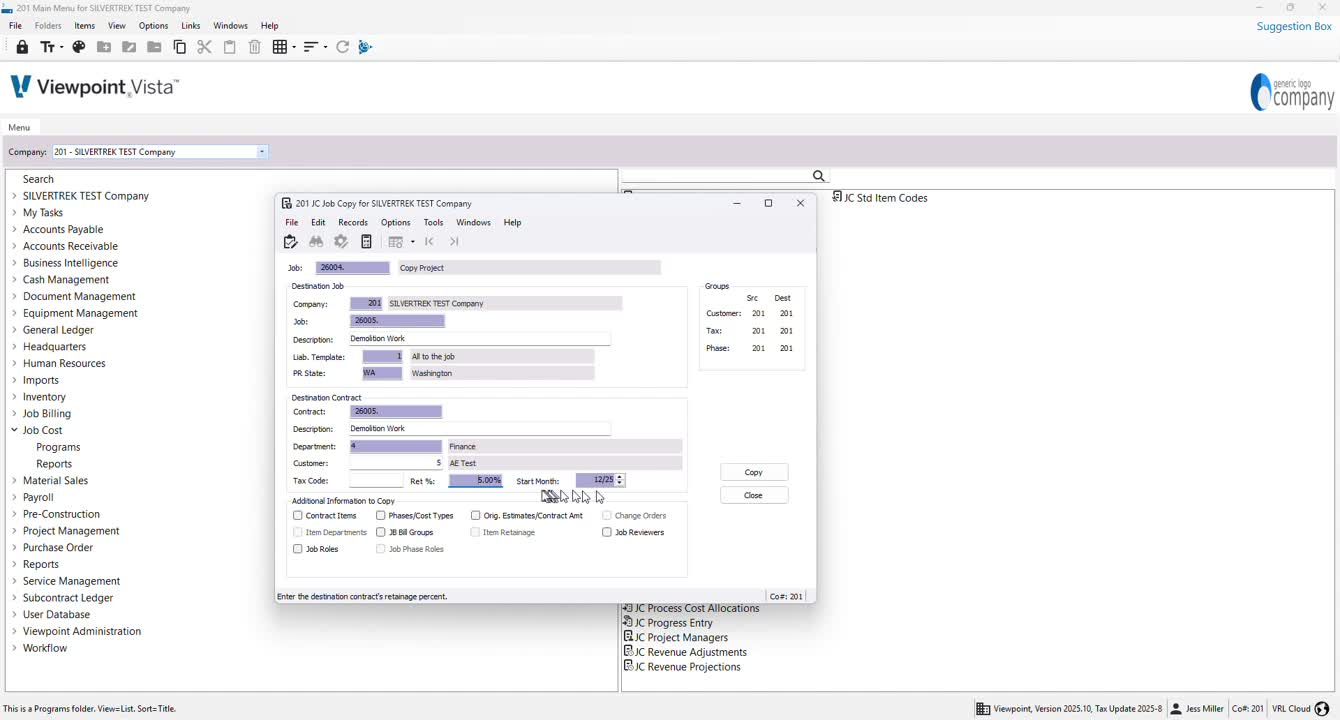Click the destination Job number field
This screenshot has width=1340, height=720.
point(397,321)
